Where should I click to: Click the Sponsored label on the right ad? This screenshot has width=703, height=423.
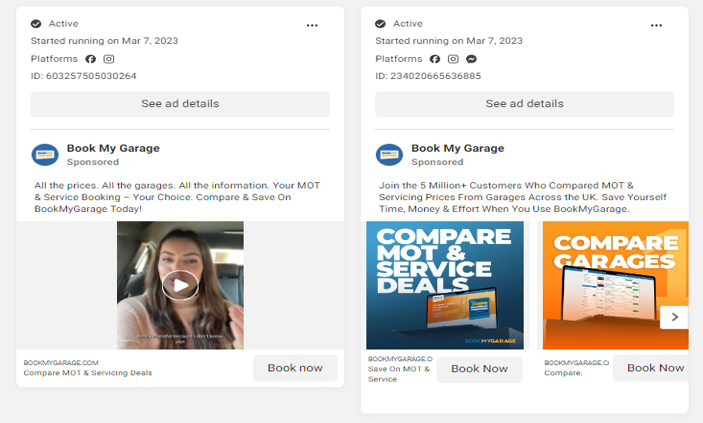coord(437,162)
